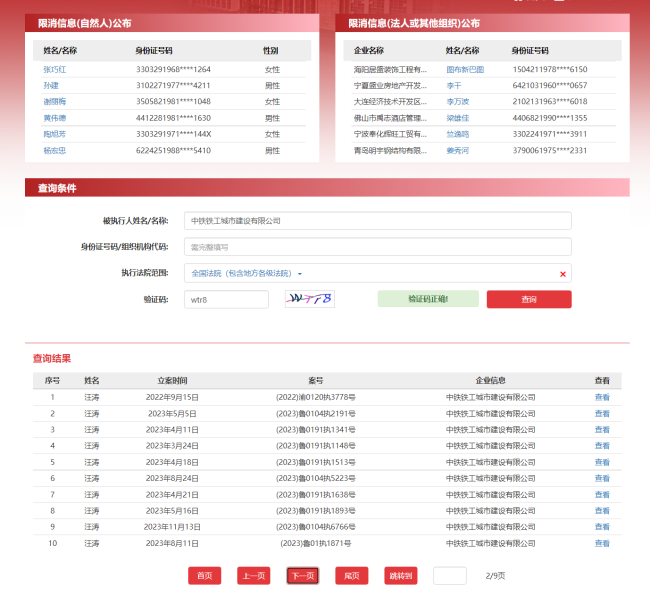Open person link 黄伟德
Image resolution: width=650 pixels, height=603 pixels.
coord(55,118)
